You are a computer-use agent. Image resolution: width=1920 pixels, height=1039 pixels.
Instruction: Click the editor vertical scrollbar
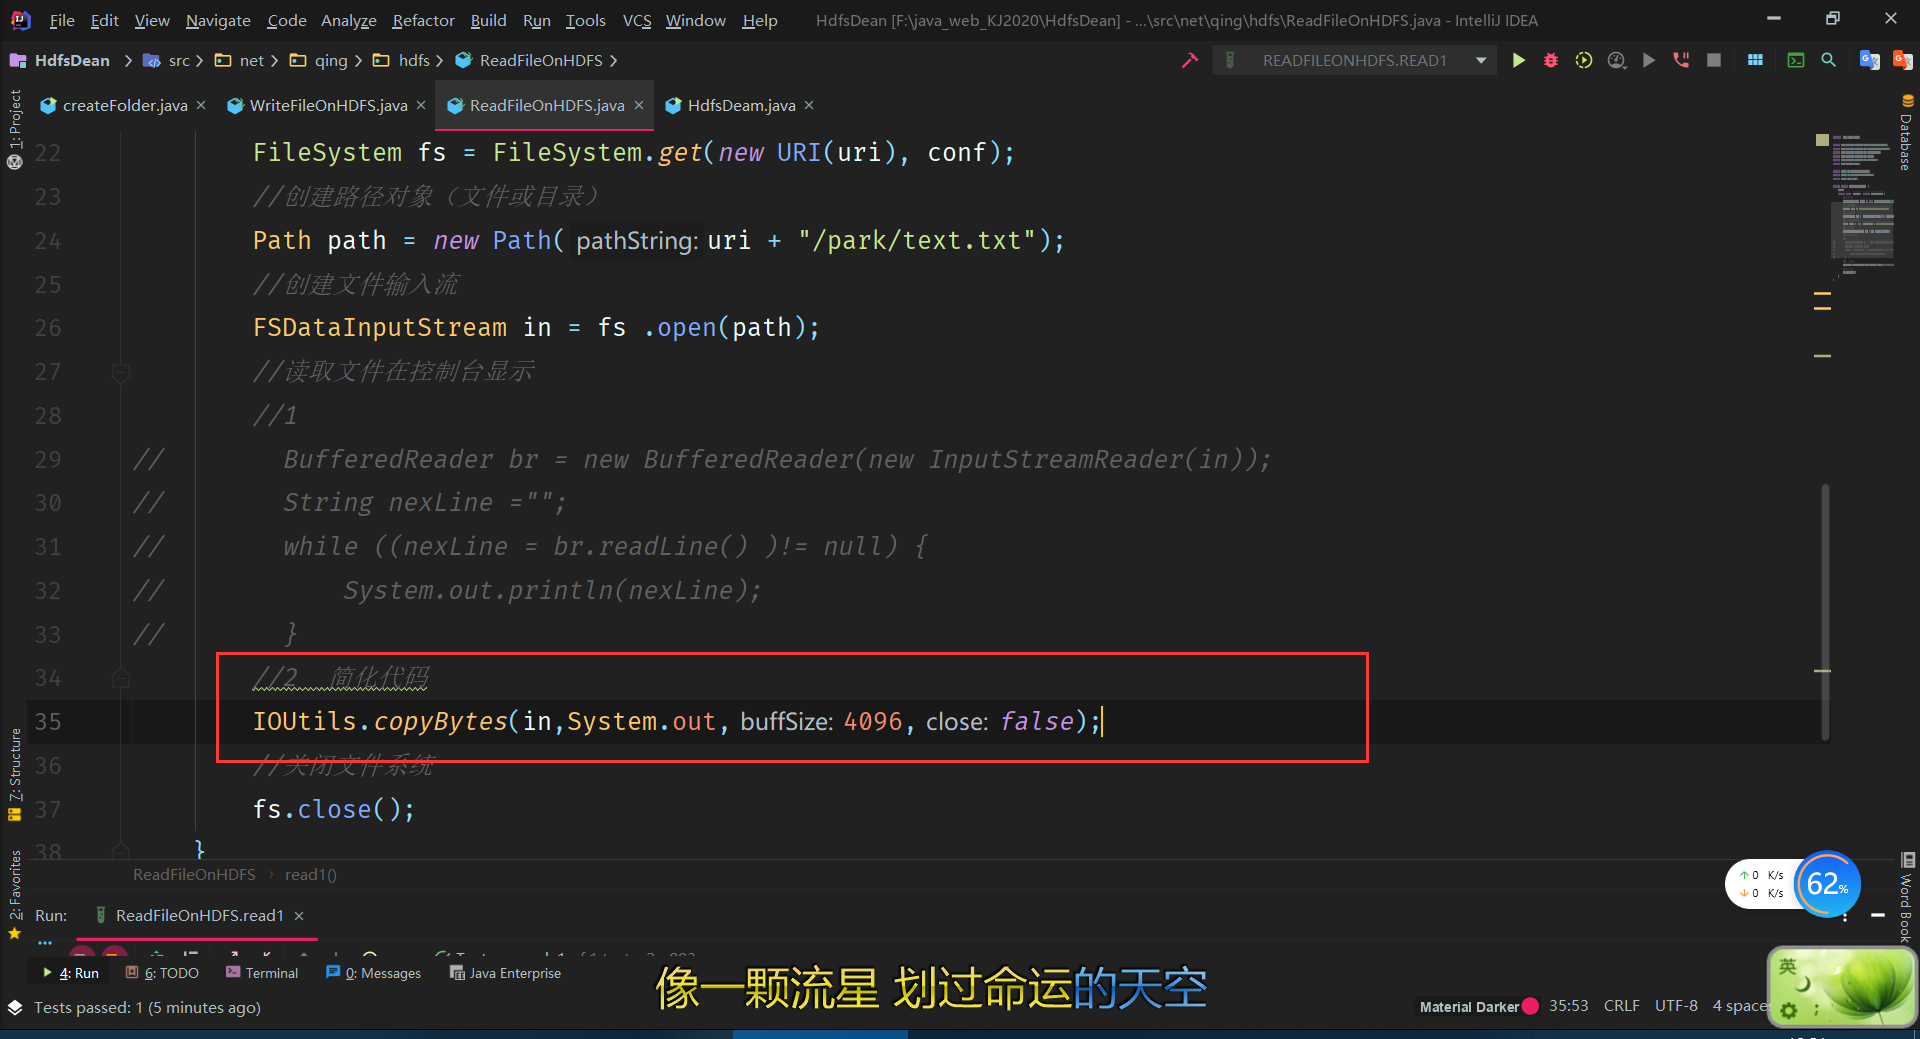point(1825,612)
